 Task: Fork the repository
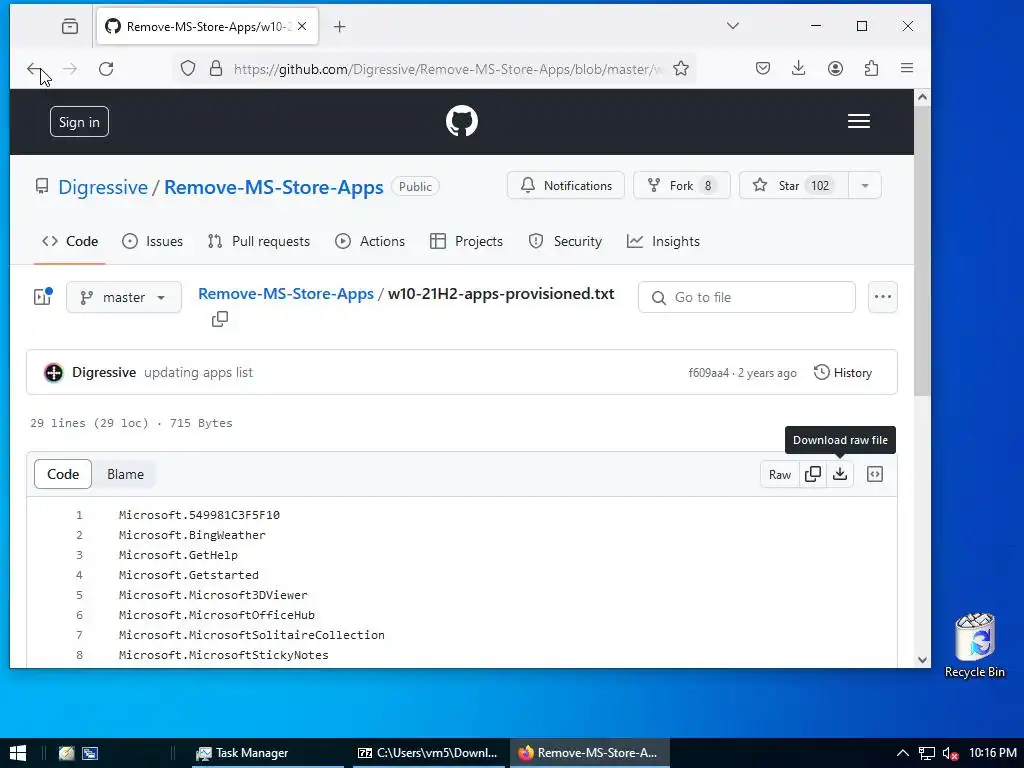click(681, 185)
